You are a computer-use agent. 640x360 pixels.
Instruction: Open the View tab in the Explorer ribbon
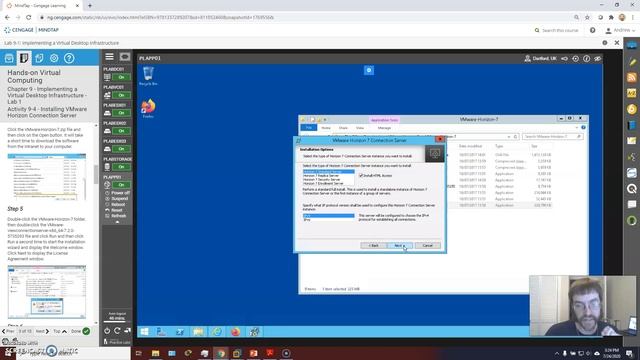[x=360, y=128]
